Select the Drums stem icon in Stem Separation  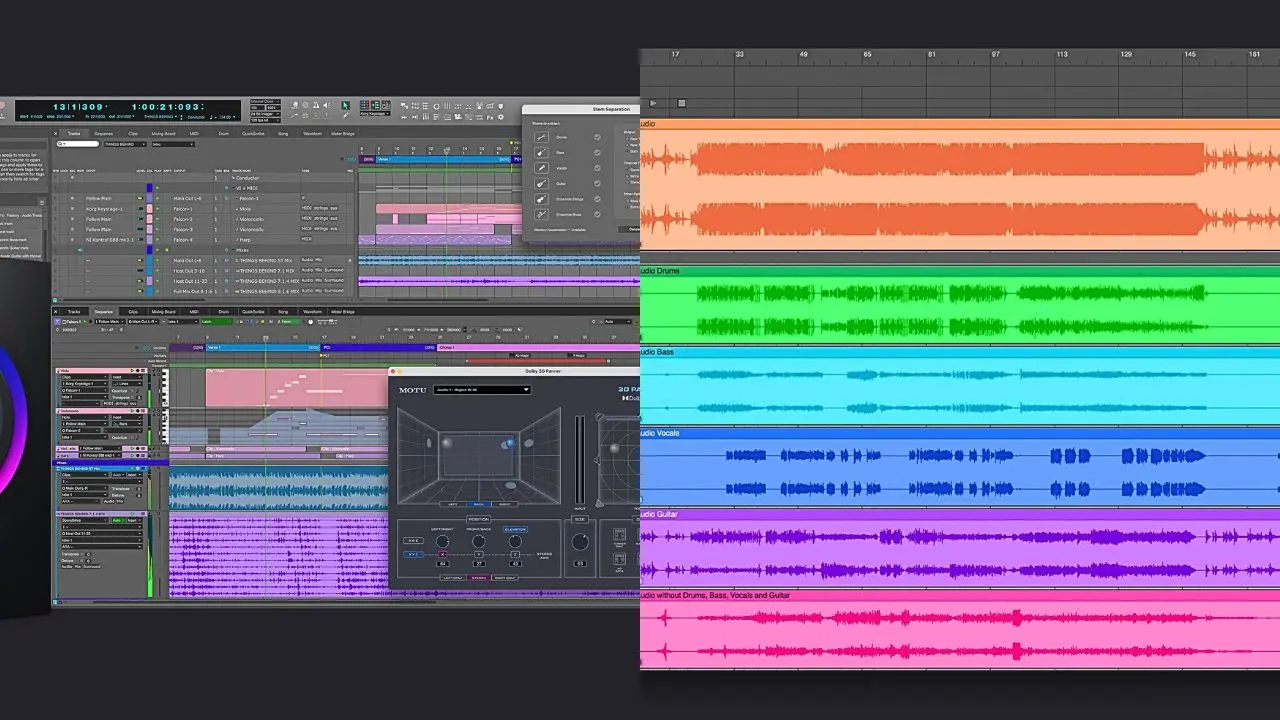(x=541, y=137)
